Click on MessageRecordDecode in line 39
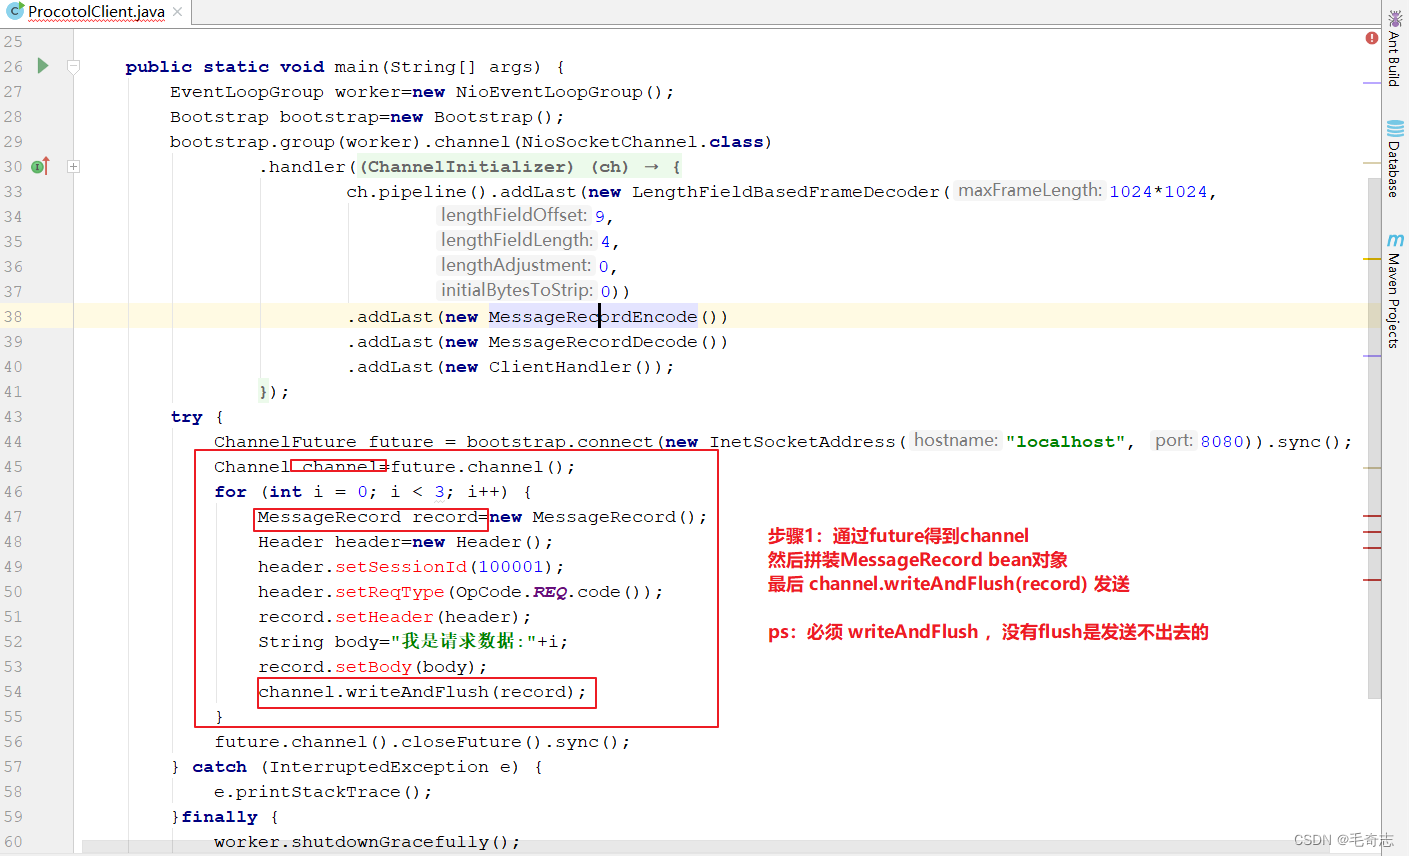 (593, 342)
